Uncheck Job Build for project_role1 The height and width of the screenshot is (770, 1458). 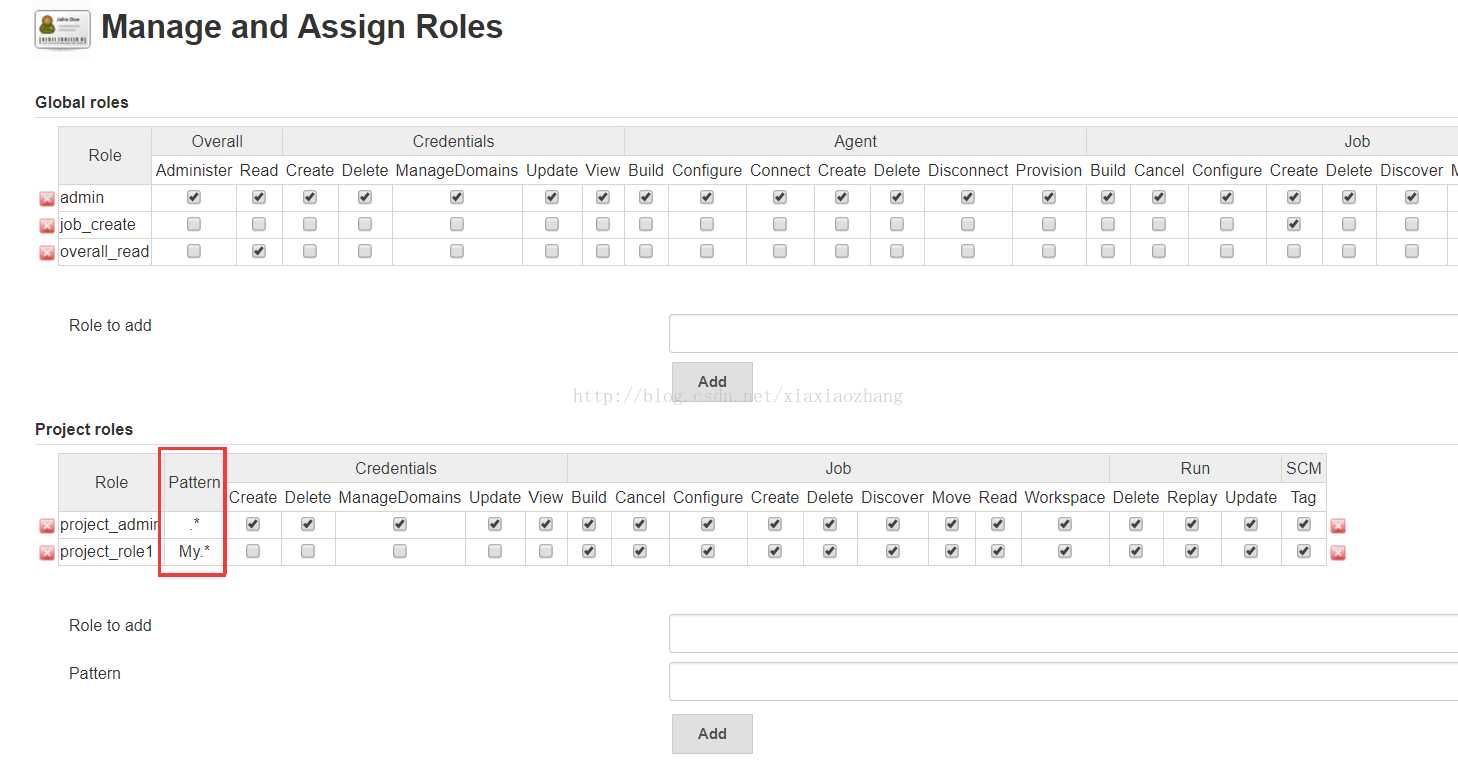coord(589,551)
